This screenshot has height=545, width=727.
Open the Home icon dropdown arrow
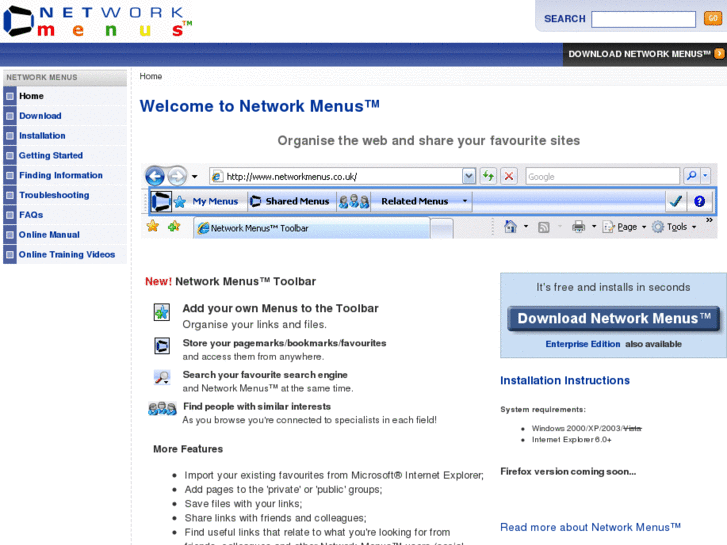coord(526,226)
